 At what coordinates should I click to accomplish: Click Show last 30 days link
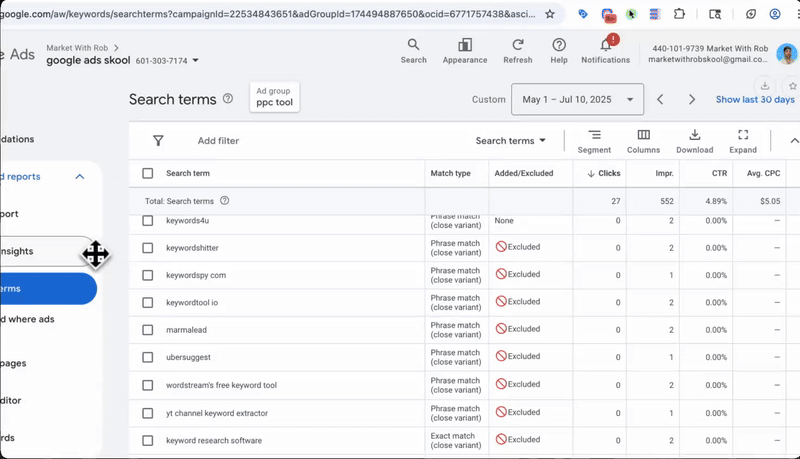click(x=755, y=99)
